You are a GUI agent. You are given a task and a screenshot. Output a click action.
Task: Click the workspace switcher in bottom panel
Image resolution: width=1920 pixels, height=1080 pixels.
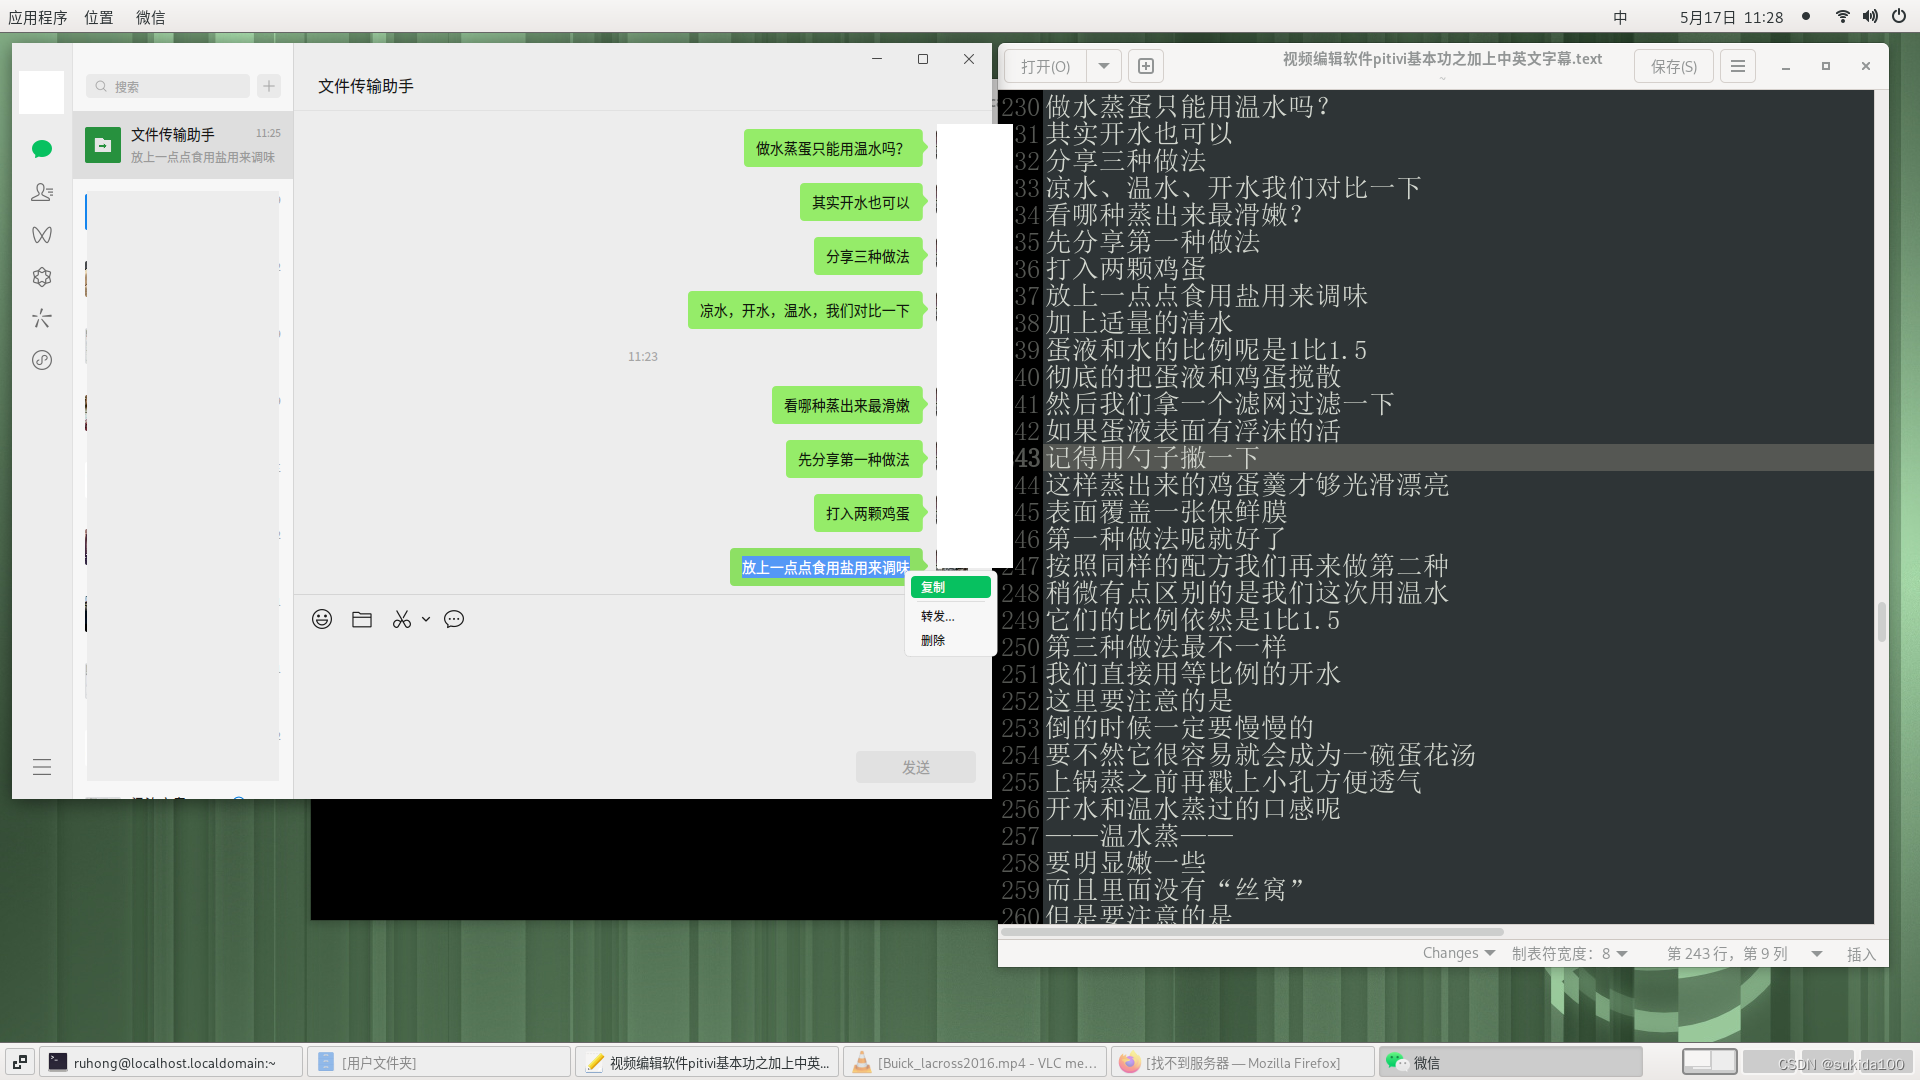click(x=1709, y=1061)
